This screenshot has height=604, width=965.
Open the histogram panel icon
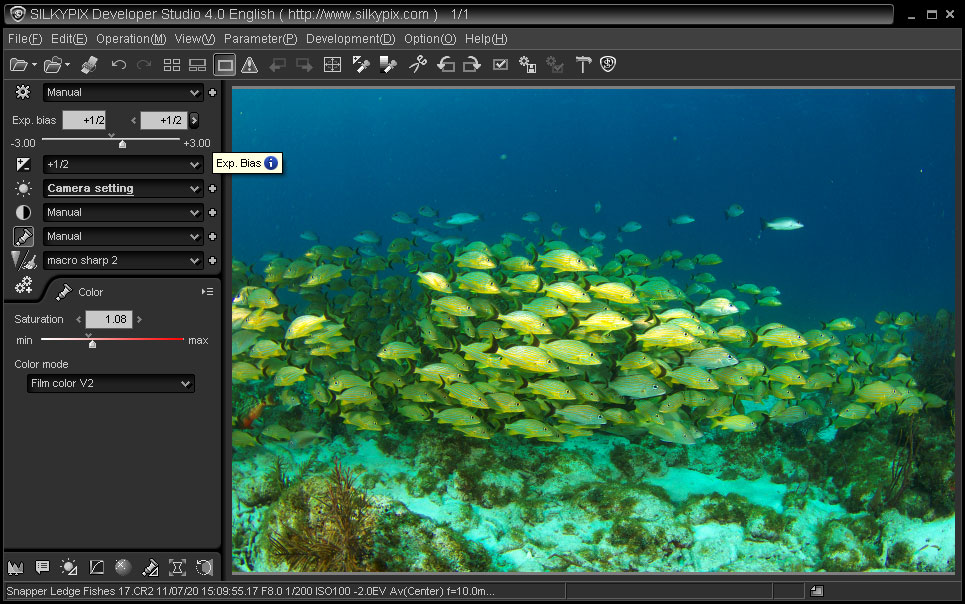(x=15, y=567)
